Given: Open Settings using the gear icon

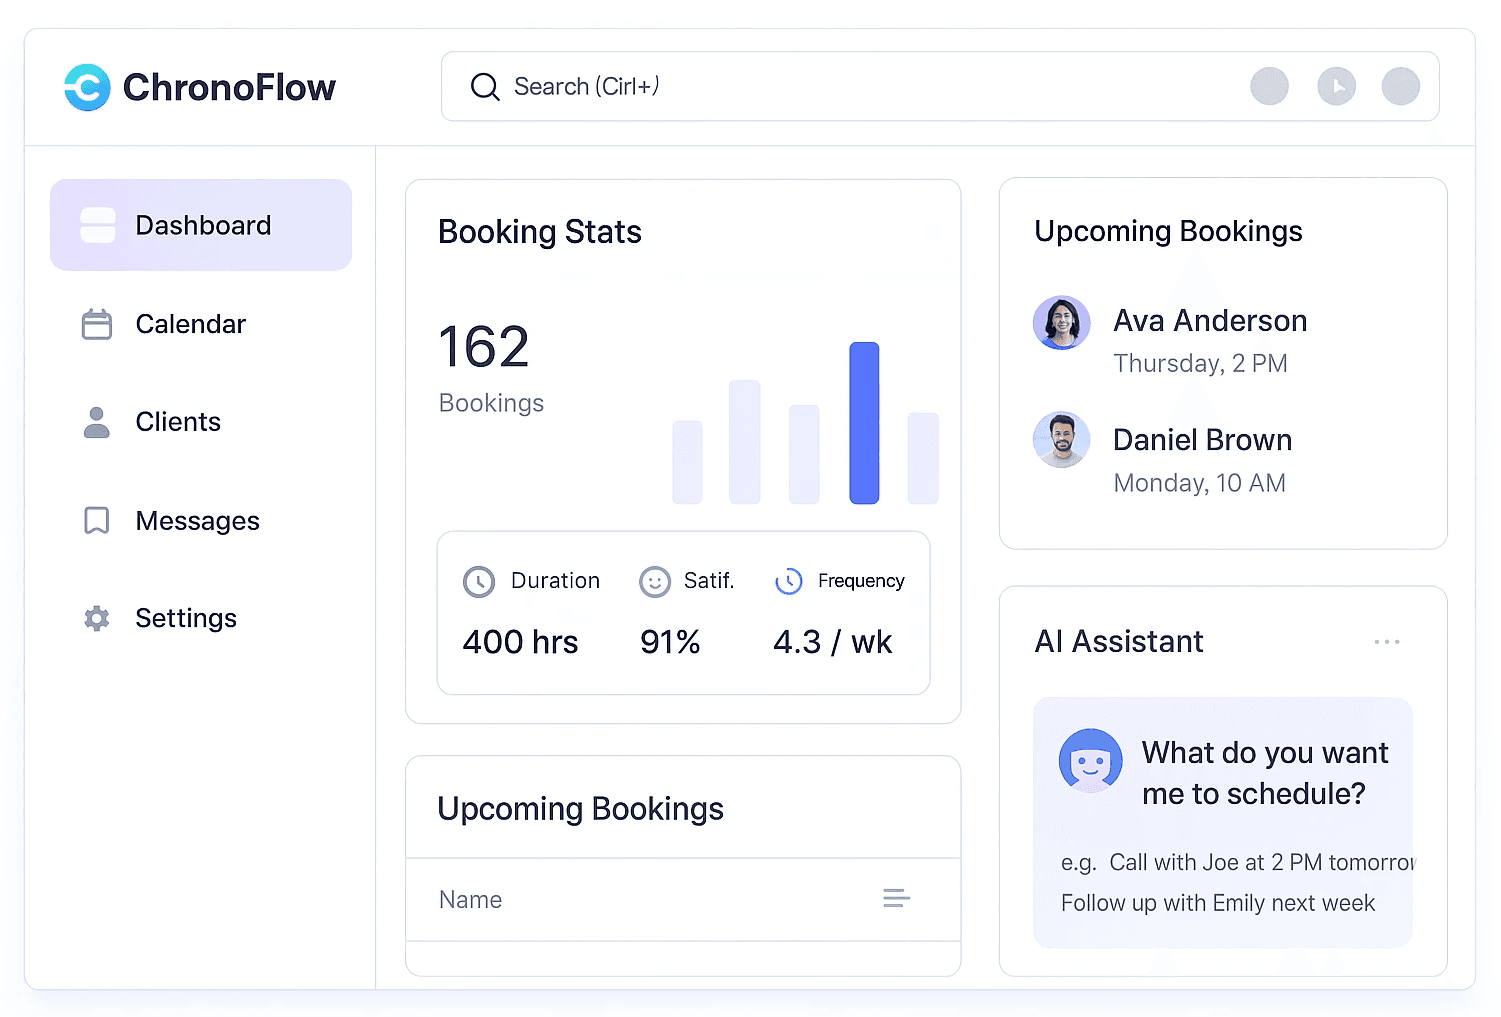Looking at the screenshot, I should (x=96, y=618).
